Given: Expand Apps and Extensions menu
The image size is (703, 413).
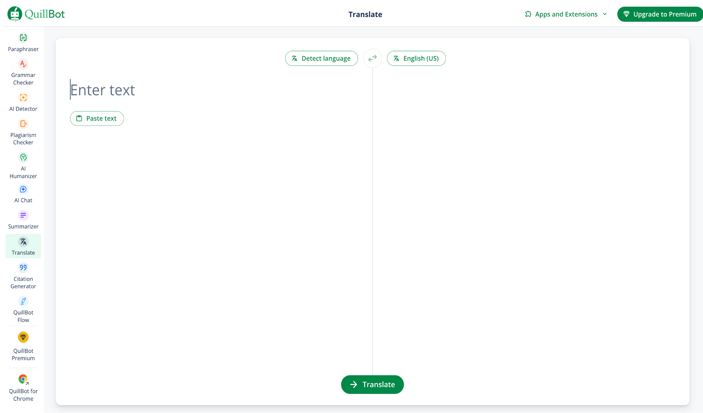Looking at the screenshot, I should point(566,14).
